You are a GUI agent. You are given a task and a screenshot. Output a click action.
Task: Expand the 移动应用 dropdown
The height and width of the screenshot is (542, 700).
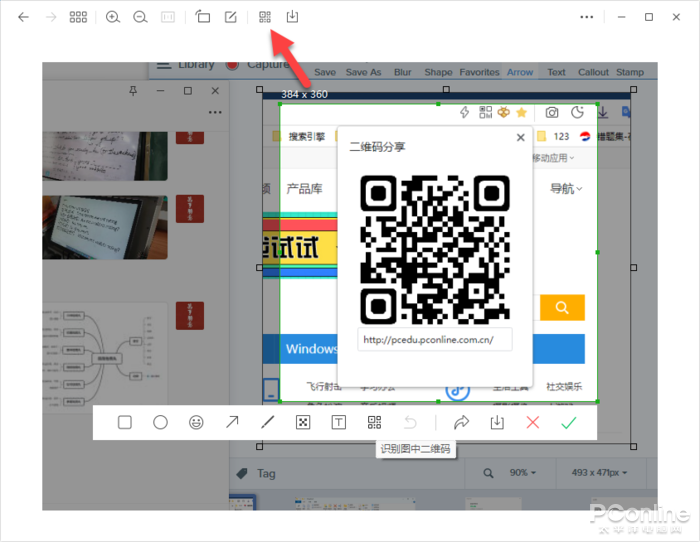tap(553, 158)
